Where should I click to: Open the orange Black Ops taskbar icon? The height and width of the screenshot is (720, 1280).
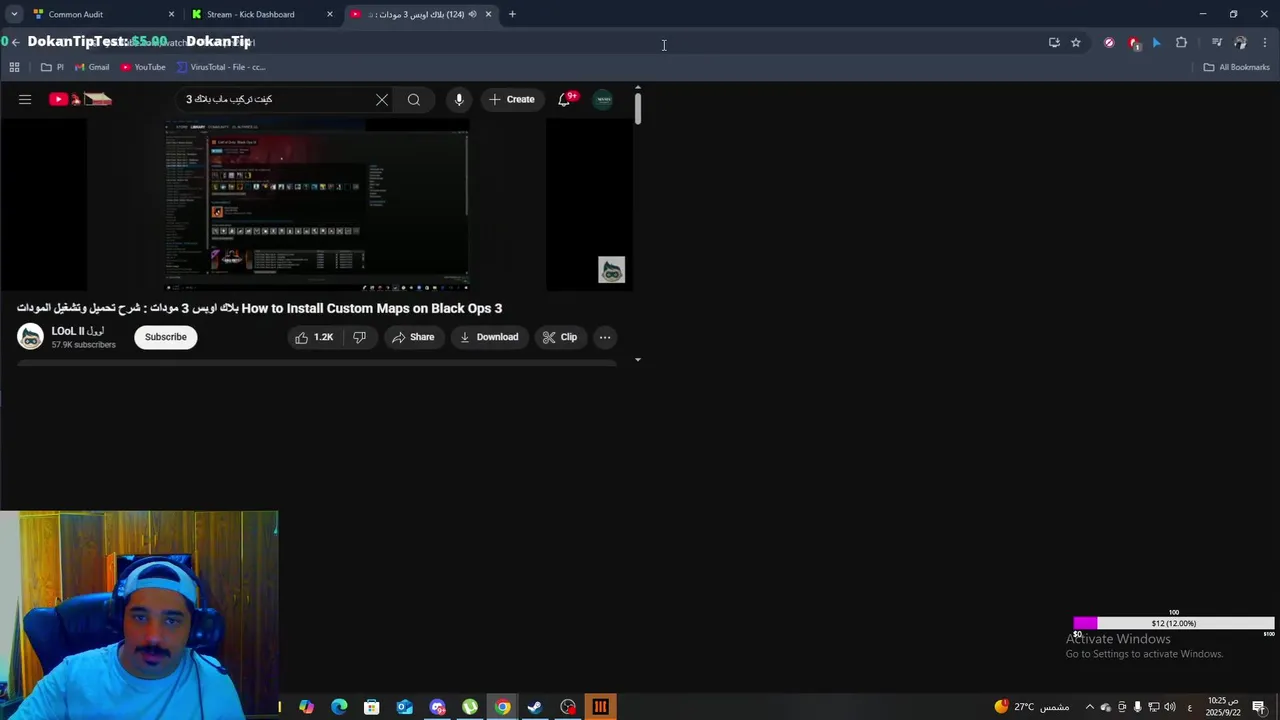pyautogui.click(x=601, y=707)
